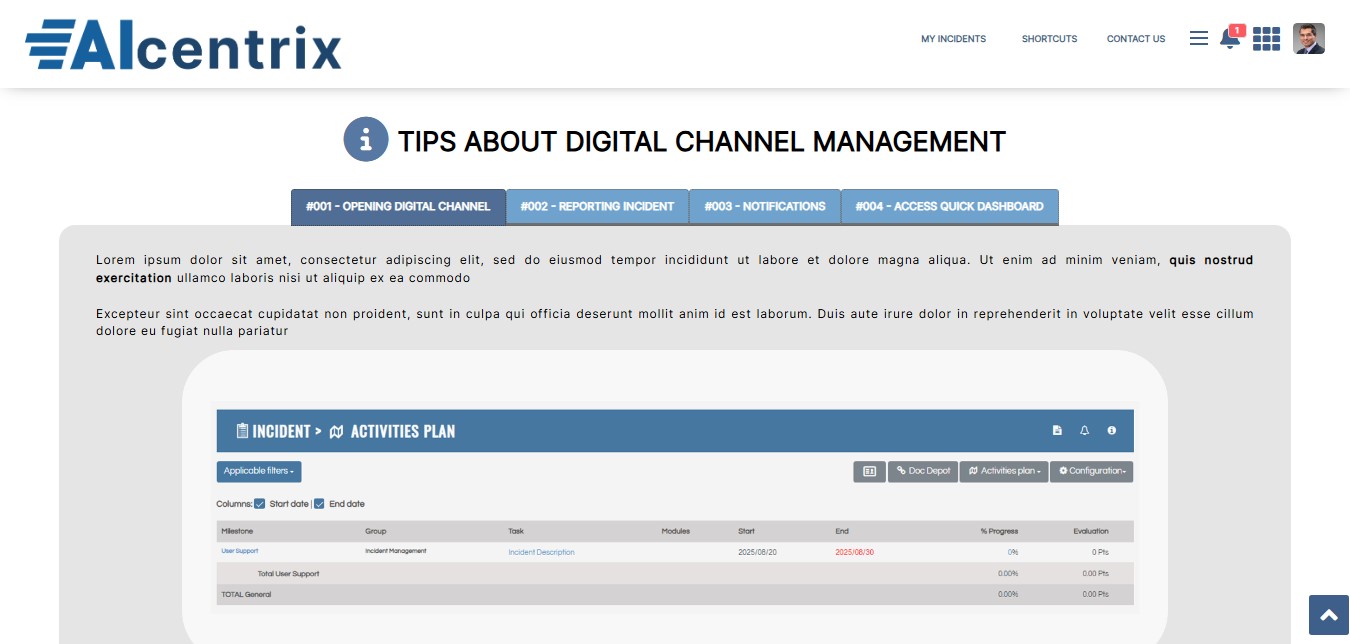Viewport: 1350px width, 644px height.
Task: Go to My Incidents
Action: click(953, 39)
